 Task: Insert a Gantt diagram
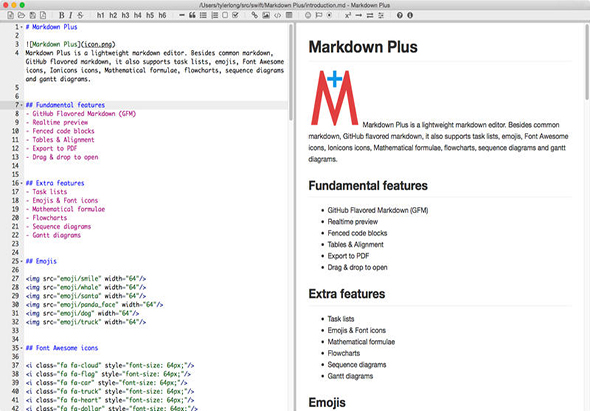pos(381,15)
